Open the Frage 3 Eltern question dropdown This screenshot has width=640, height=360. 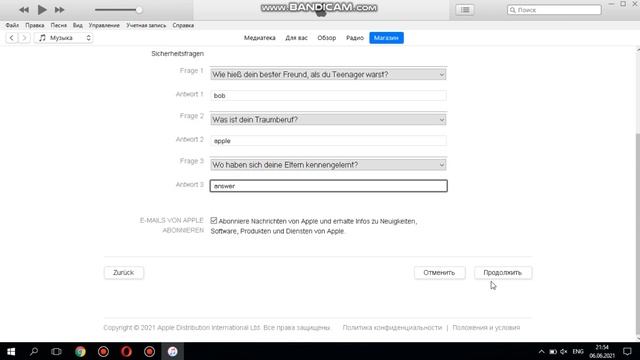click(329, 165)
